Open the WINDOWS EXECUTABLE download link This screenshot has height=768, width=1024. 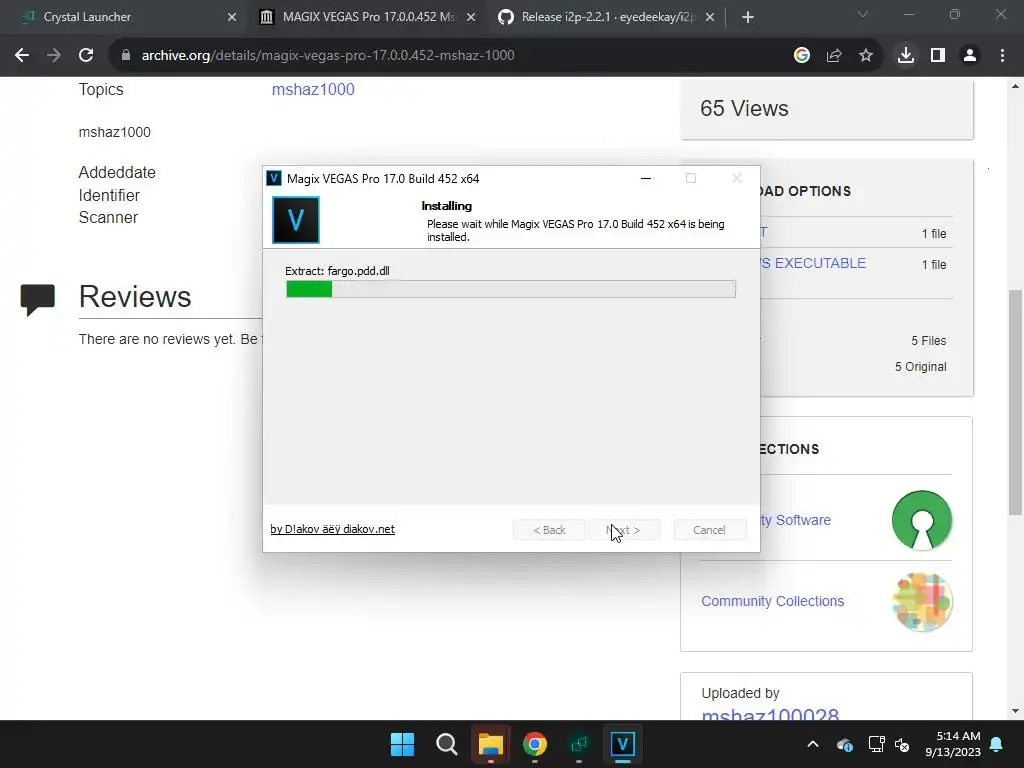[x=812, y=263]
